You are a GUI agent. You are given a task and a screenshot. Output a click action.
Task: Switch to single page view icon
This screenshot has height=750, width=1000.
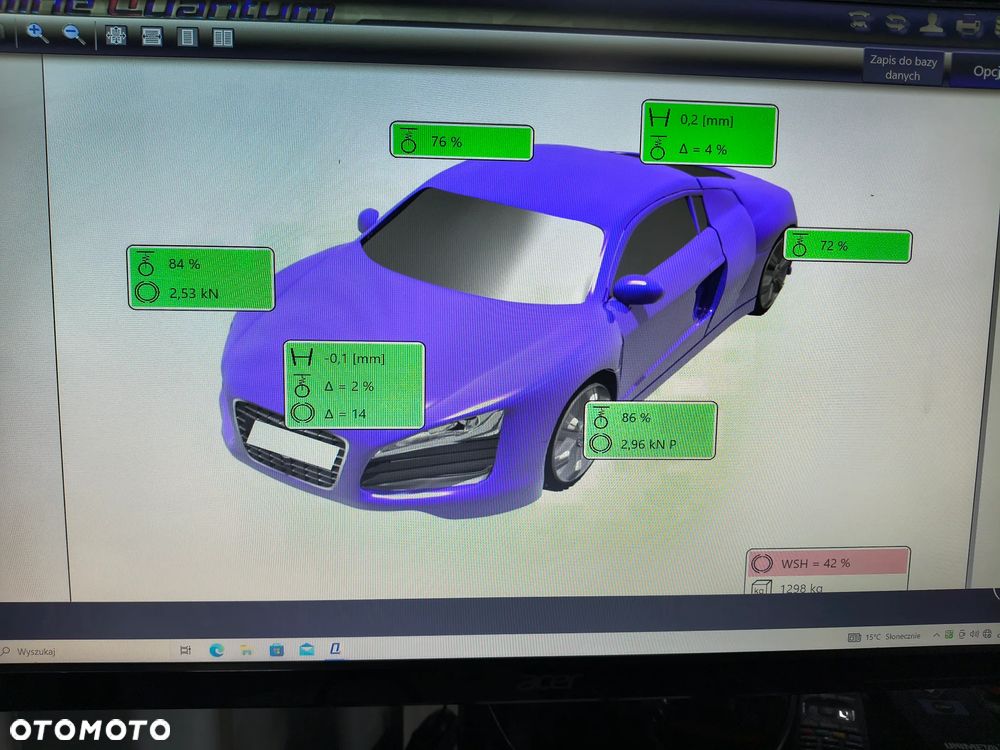pyautogui.click(x=187, y=37)
